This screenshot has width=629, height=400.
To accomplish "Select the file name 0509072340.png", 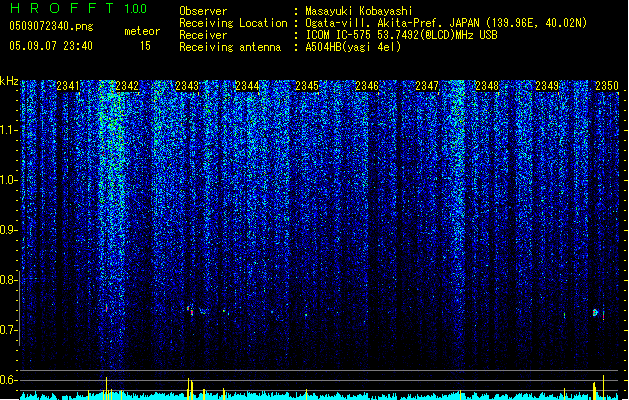I will pyautogui.click(x=51, y=26).
